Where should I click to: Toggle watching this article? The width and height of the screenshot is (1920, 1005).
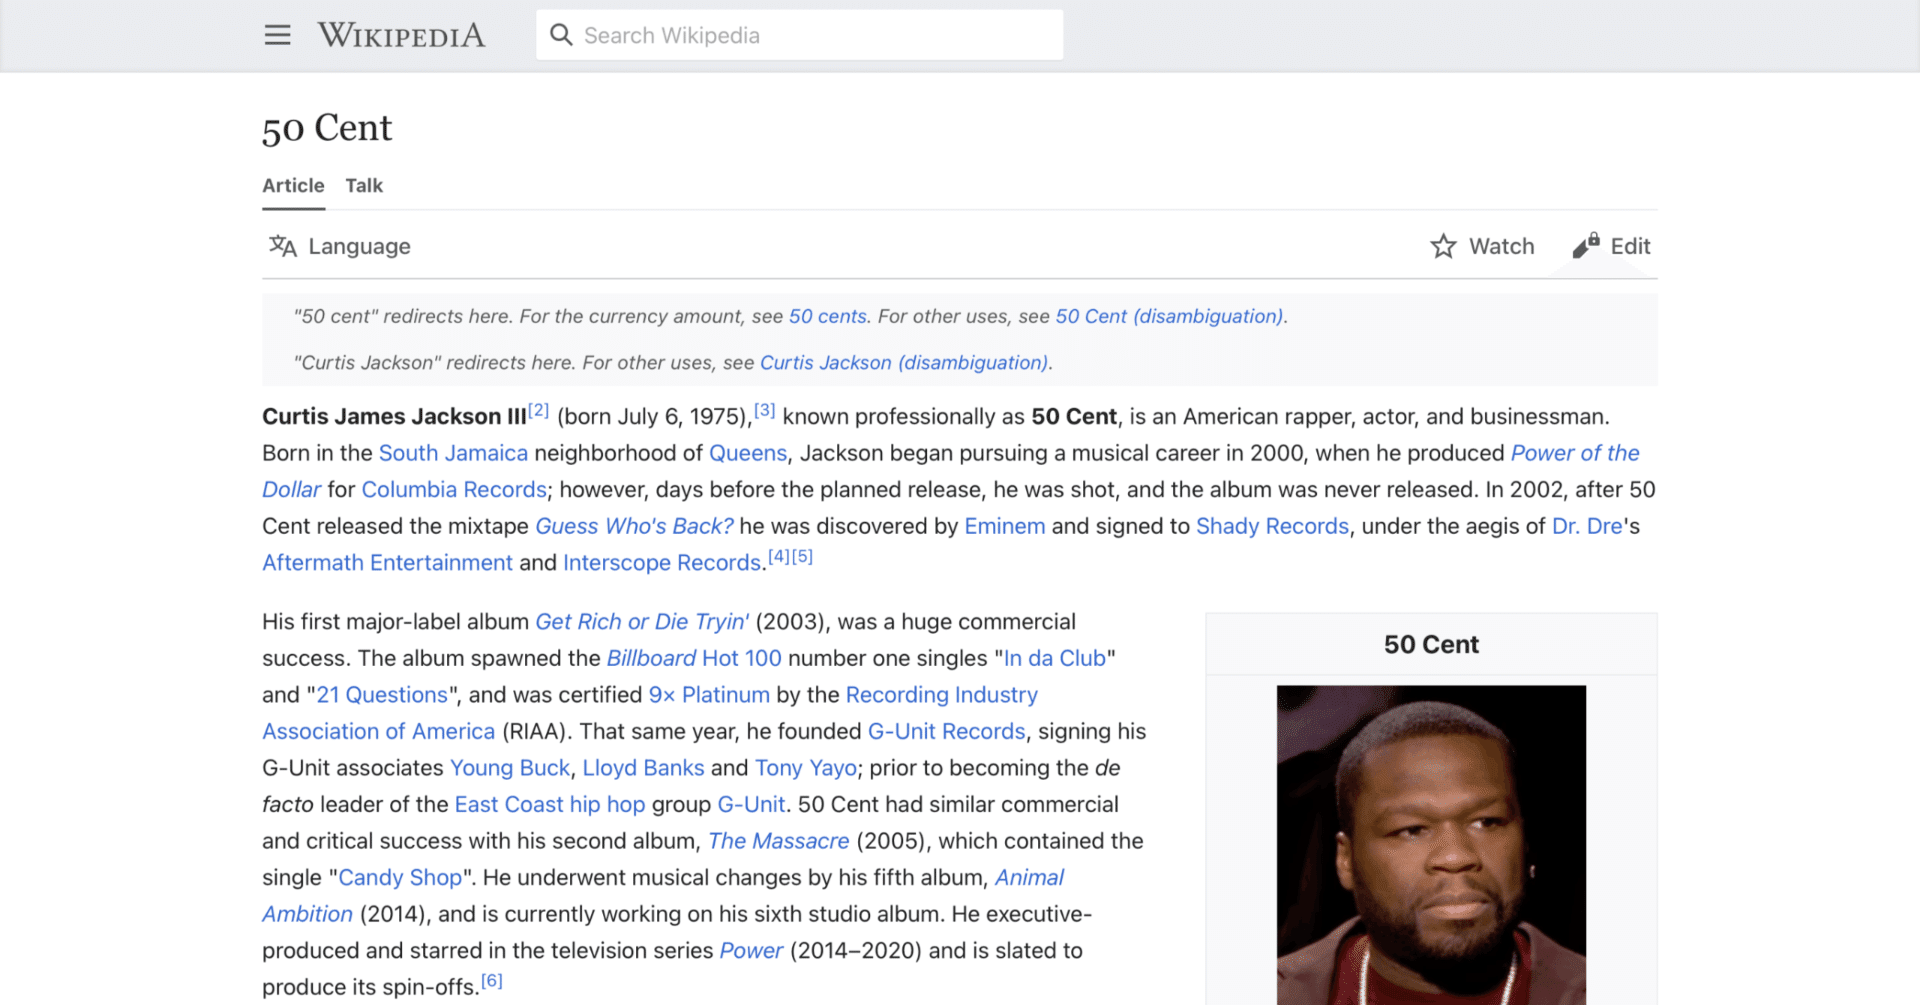click(x=1481, y=246)
